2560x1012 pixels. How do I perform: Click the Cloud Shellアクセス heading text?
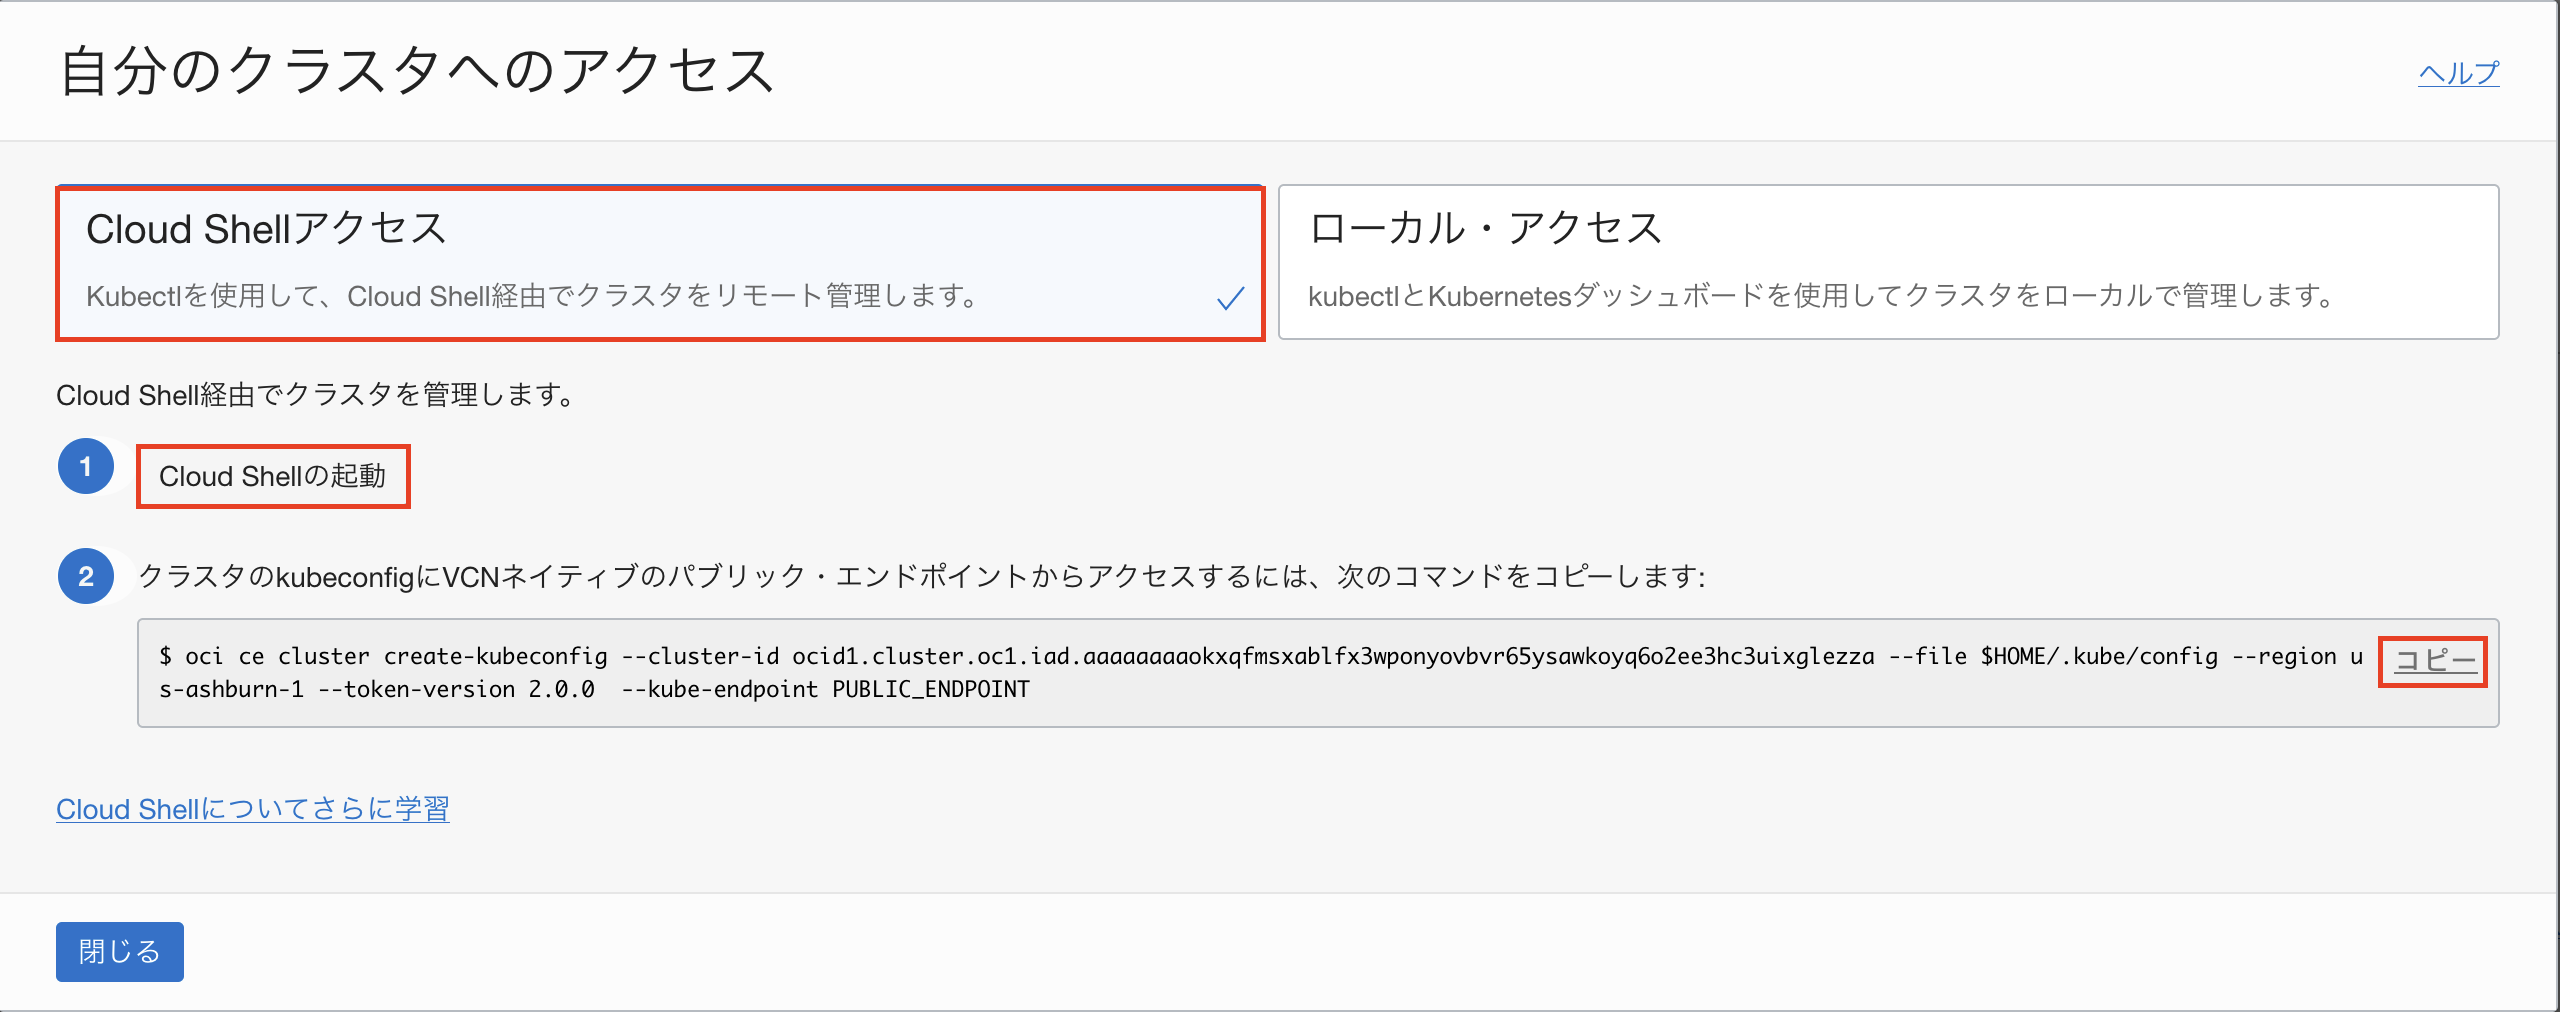point(266,229)
